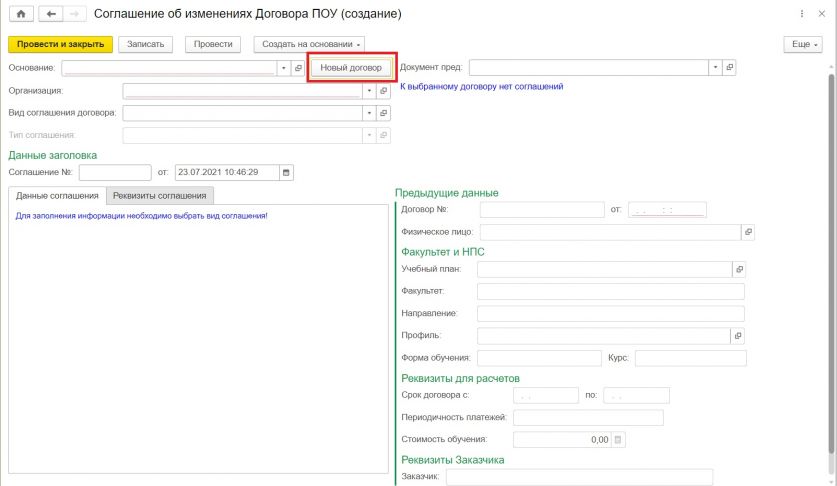Click the Провести и закрыть button
Screen dimensions: 837x486
pos(60,44)
